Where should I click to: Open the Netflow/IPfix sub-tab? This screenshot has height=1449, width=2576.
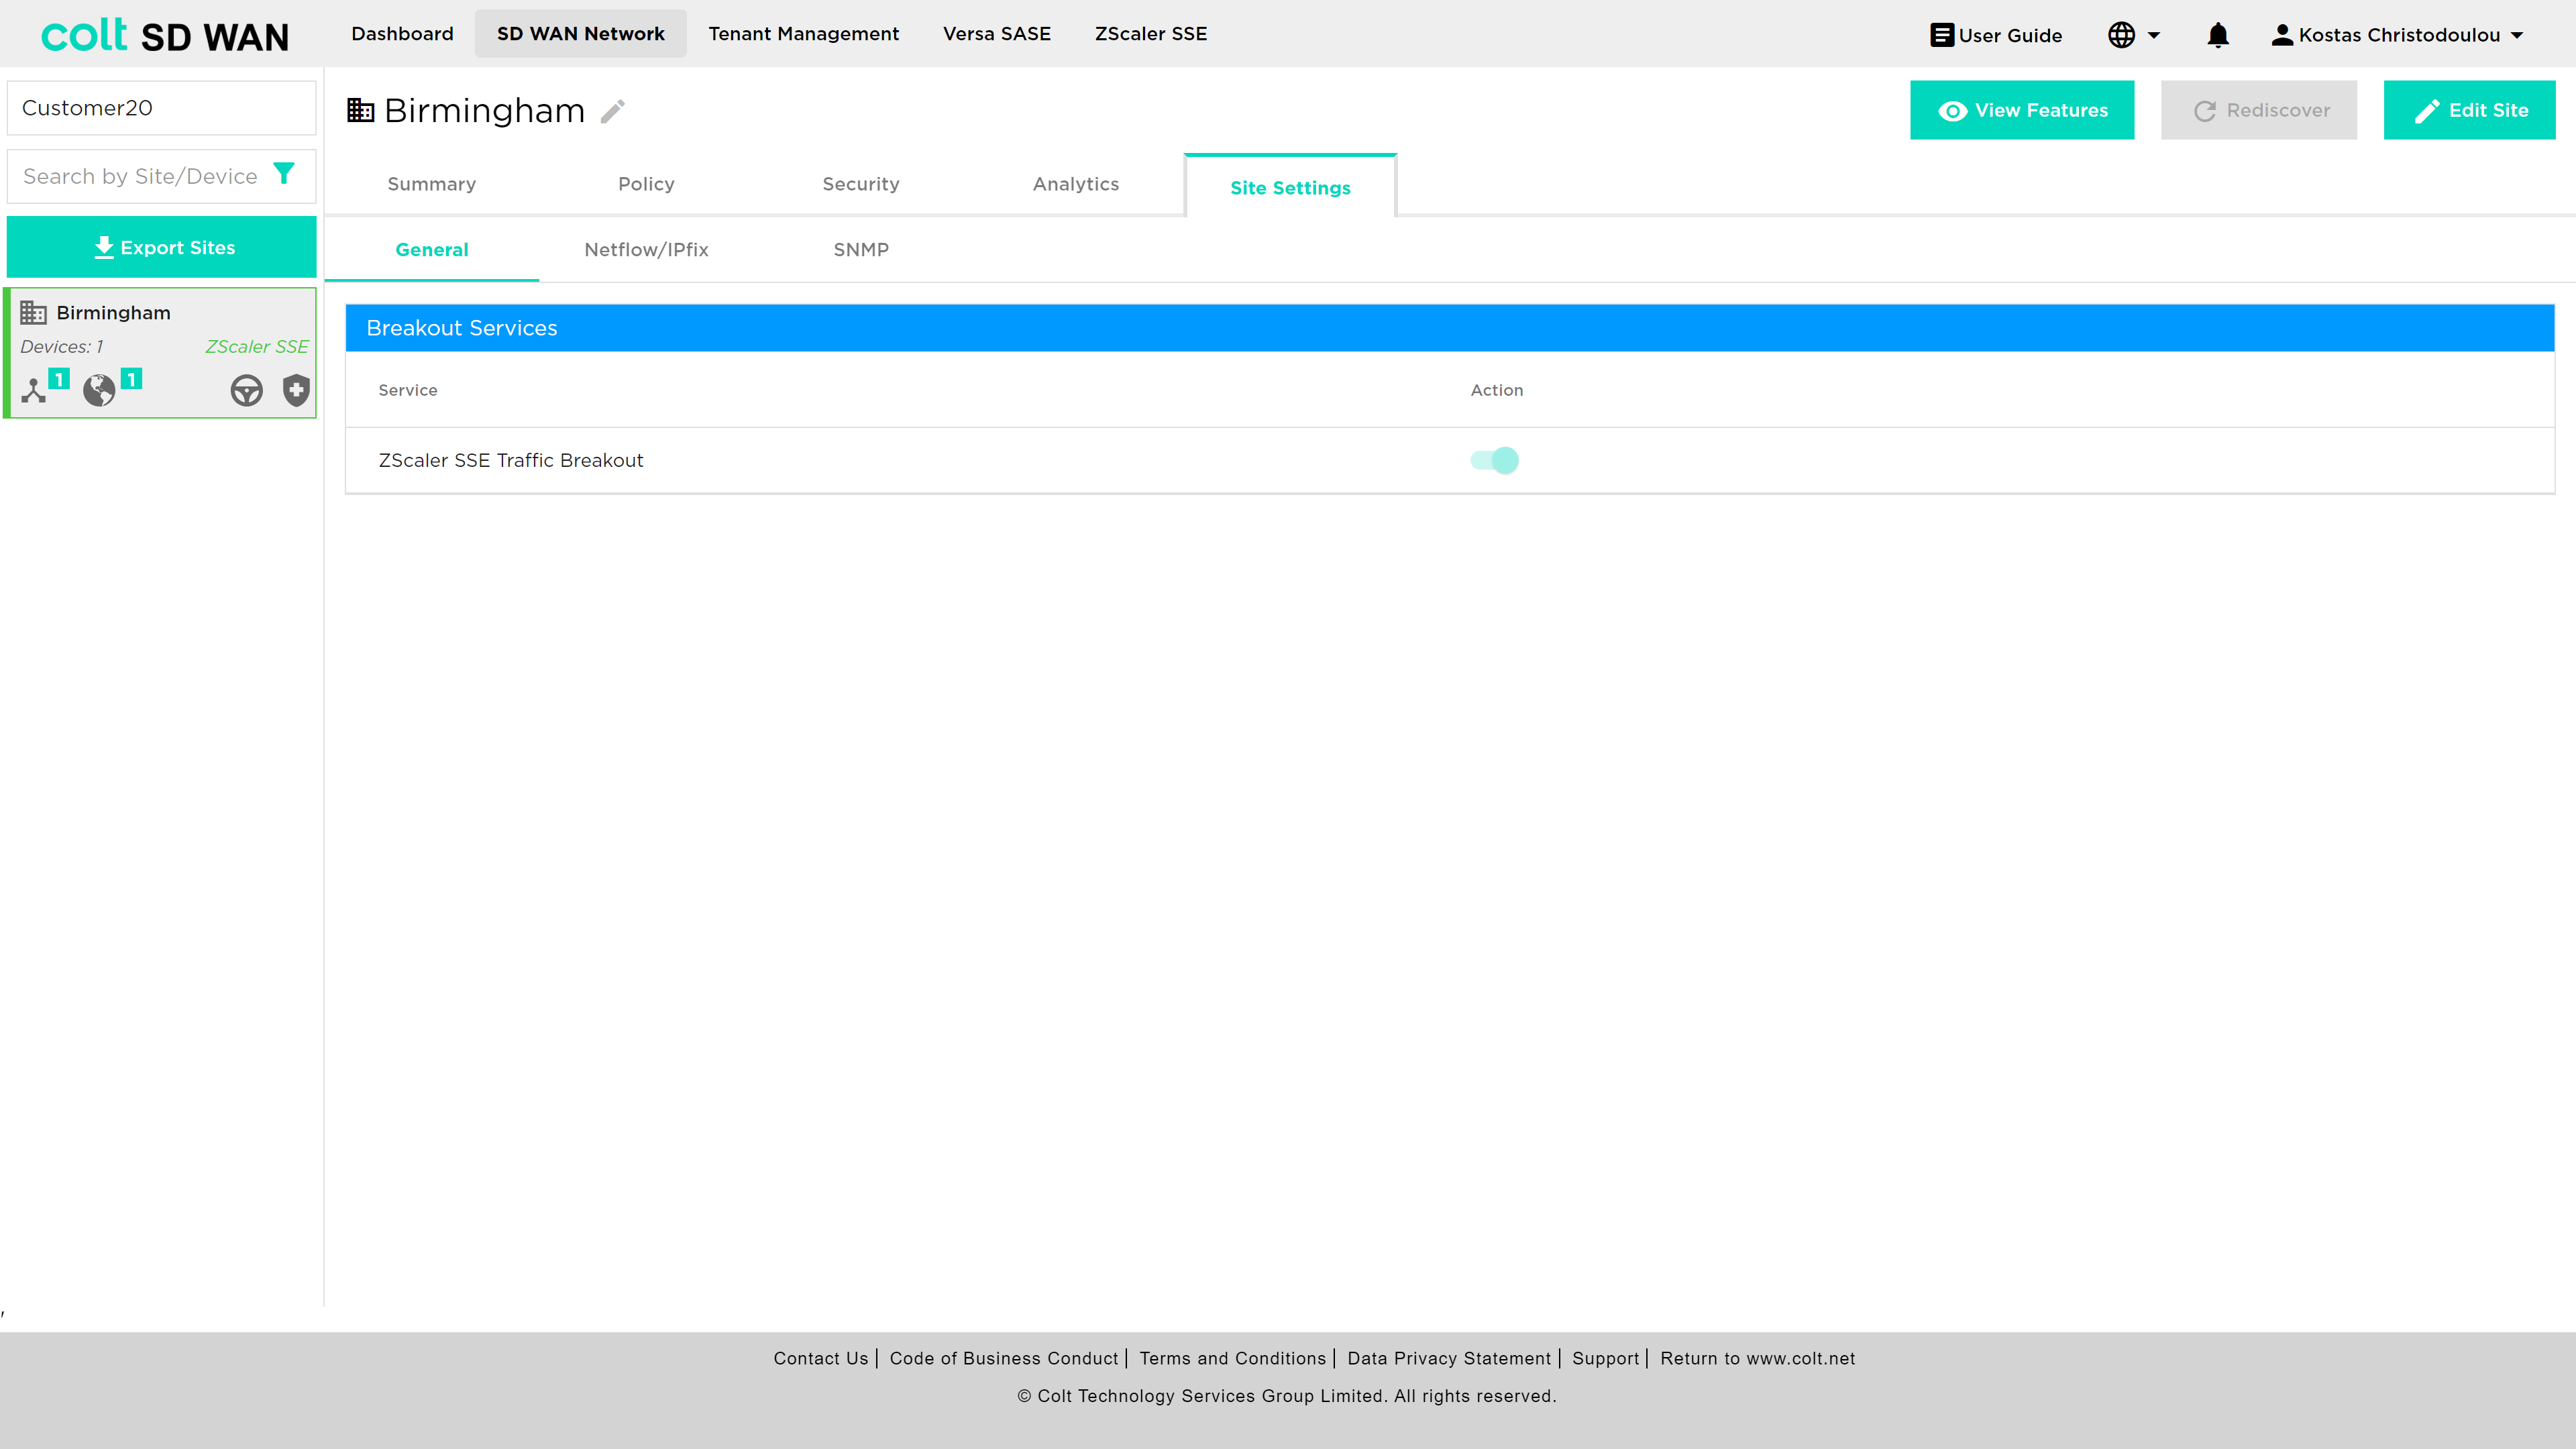(x=646, y=250)
